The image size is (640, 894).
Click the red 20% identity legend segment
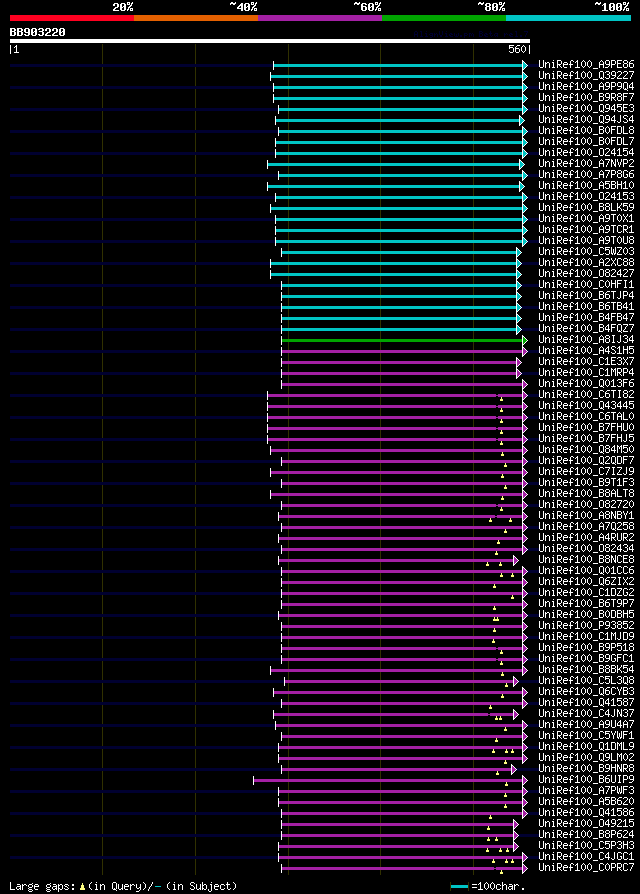pos(72,18)
